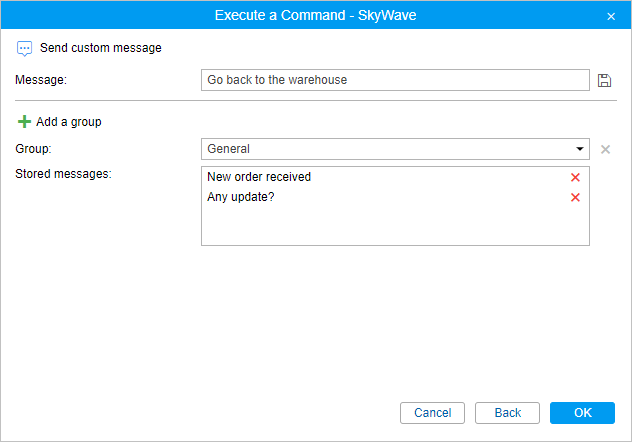Click the green plus add group icon

click(25, 122)
